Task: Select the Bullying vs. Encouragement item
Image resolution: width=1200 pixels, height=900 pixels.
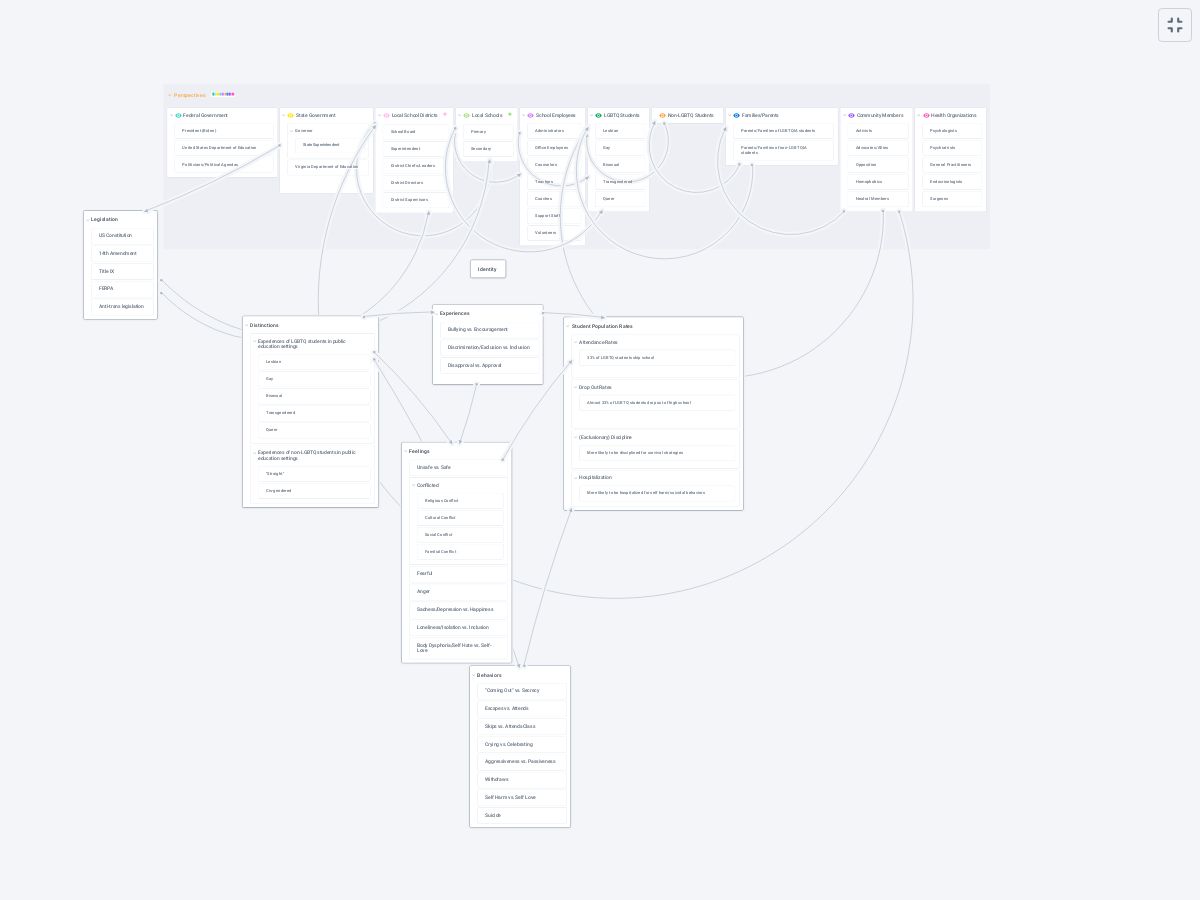Action: pos(478,329)
